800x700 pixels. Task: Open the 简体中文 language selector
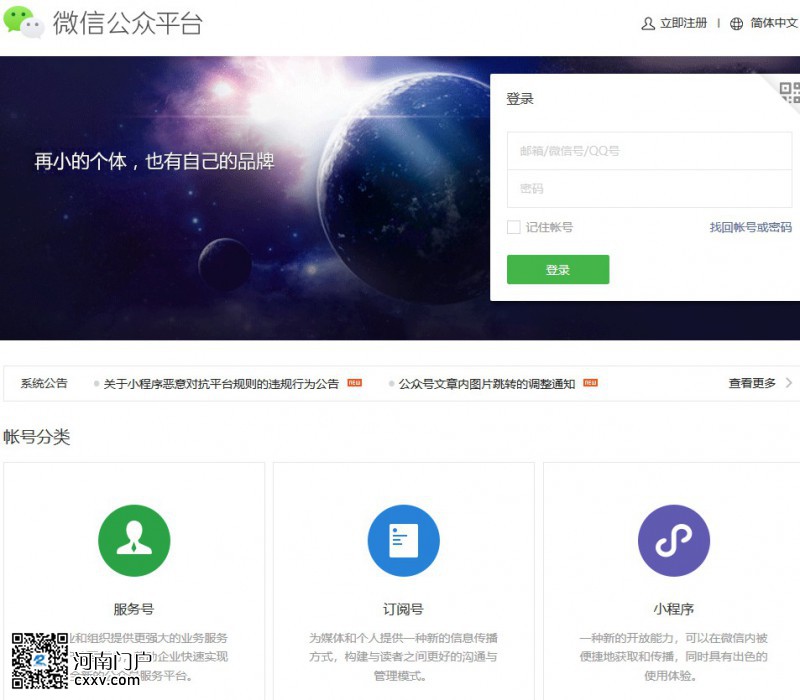[x=773, y=24]
